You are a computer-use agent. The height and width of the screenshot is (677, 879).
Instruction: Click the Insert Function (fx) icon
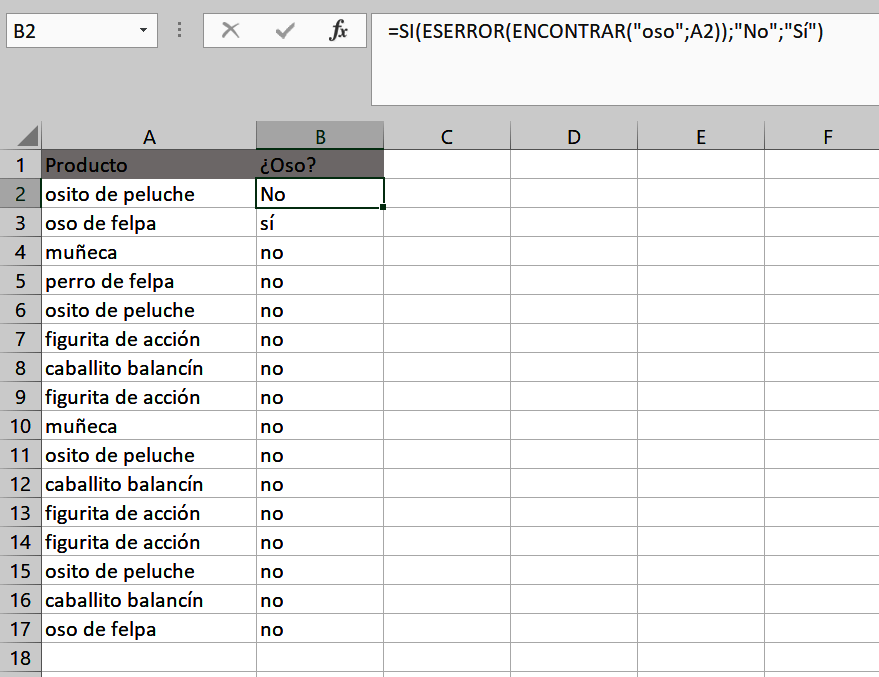pyautogui.click(x=337, y=29)
